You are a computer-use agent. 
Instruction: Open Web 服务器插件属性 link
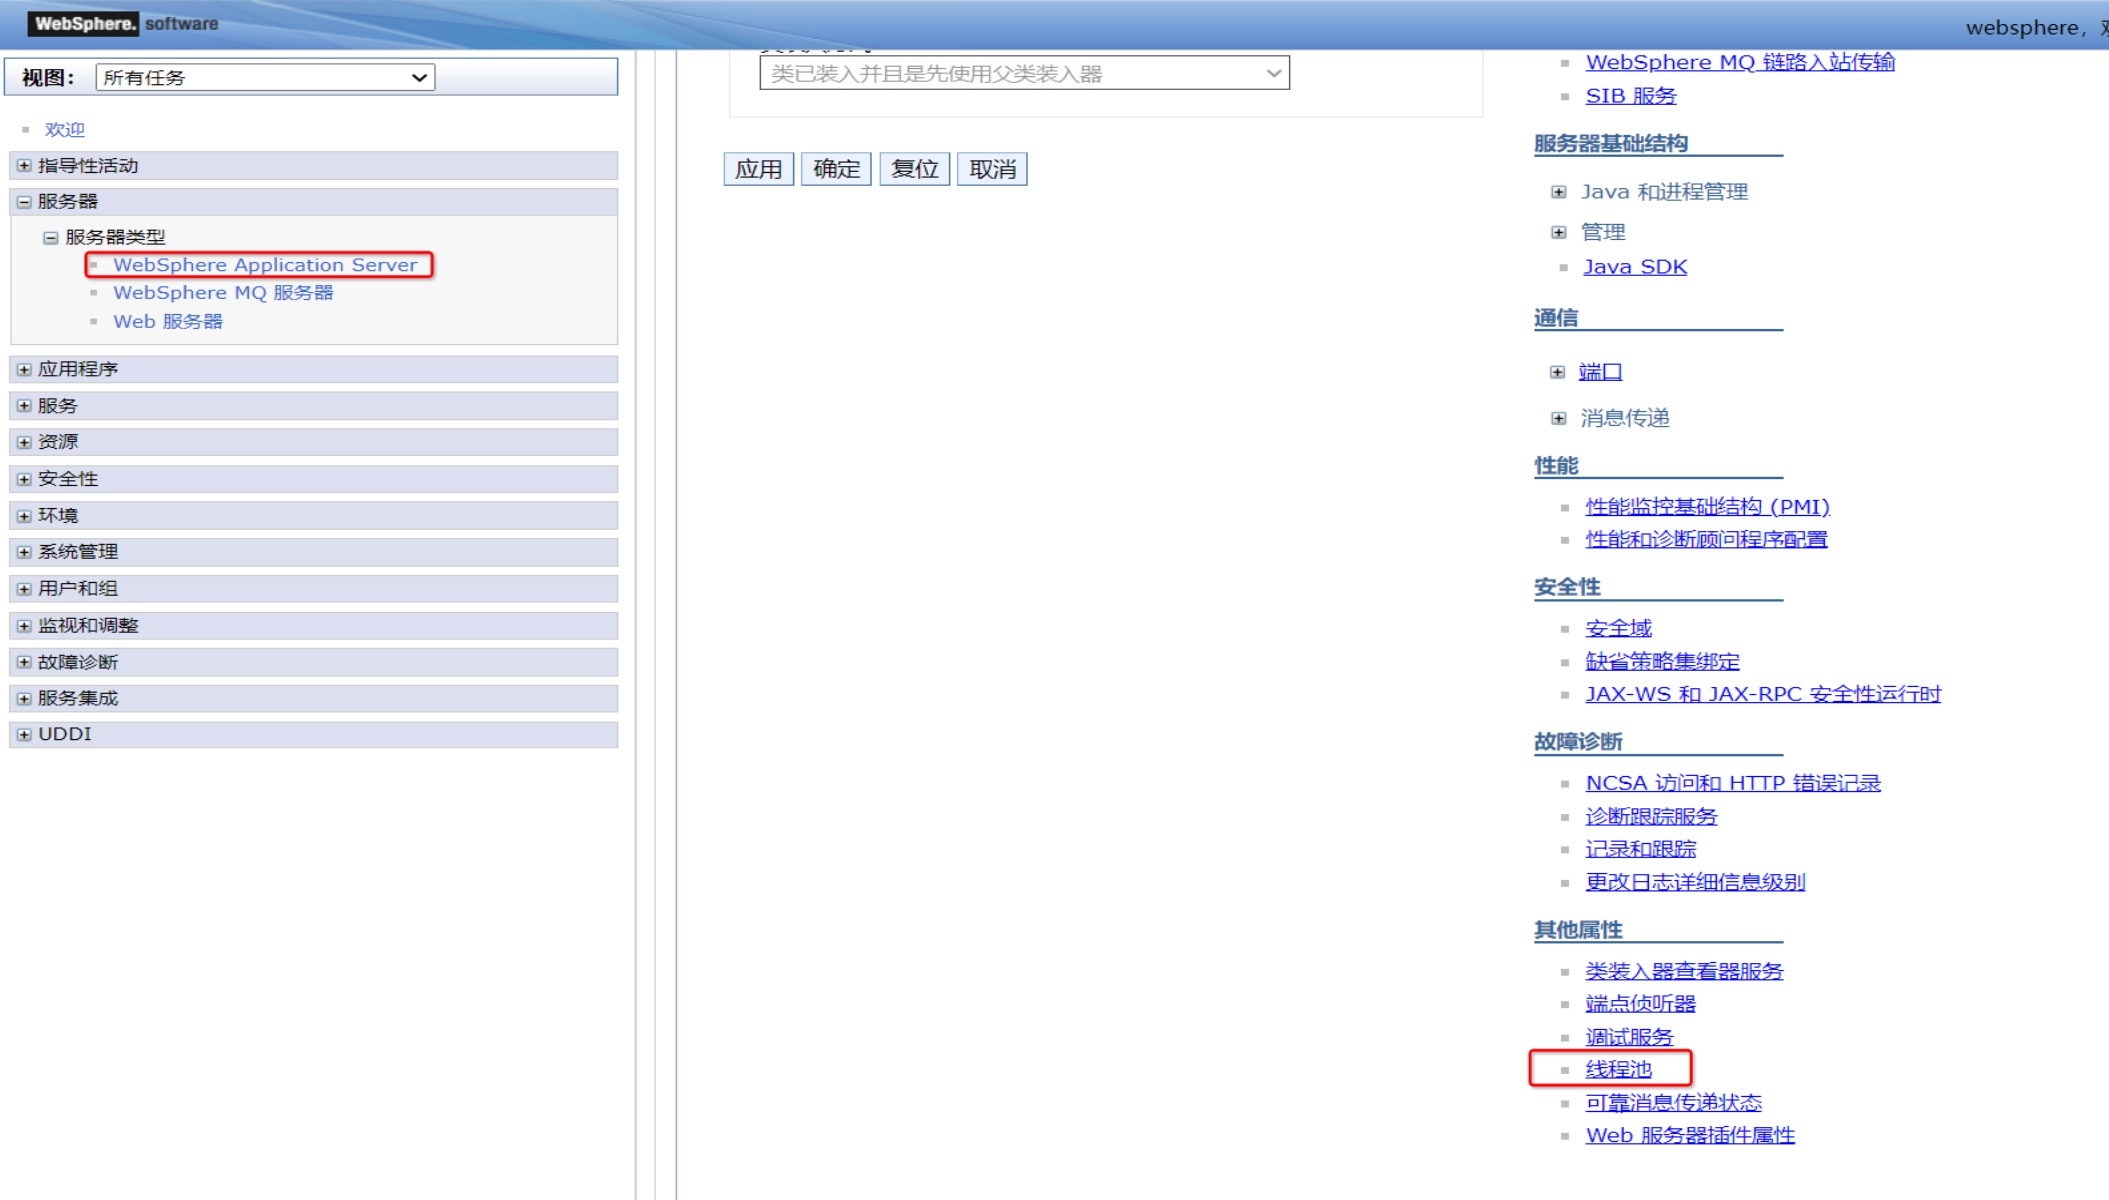coord(1691,1136)
